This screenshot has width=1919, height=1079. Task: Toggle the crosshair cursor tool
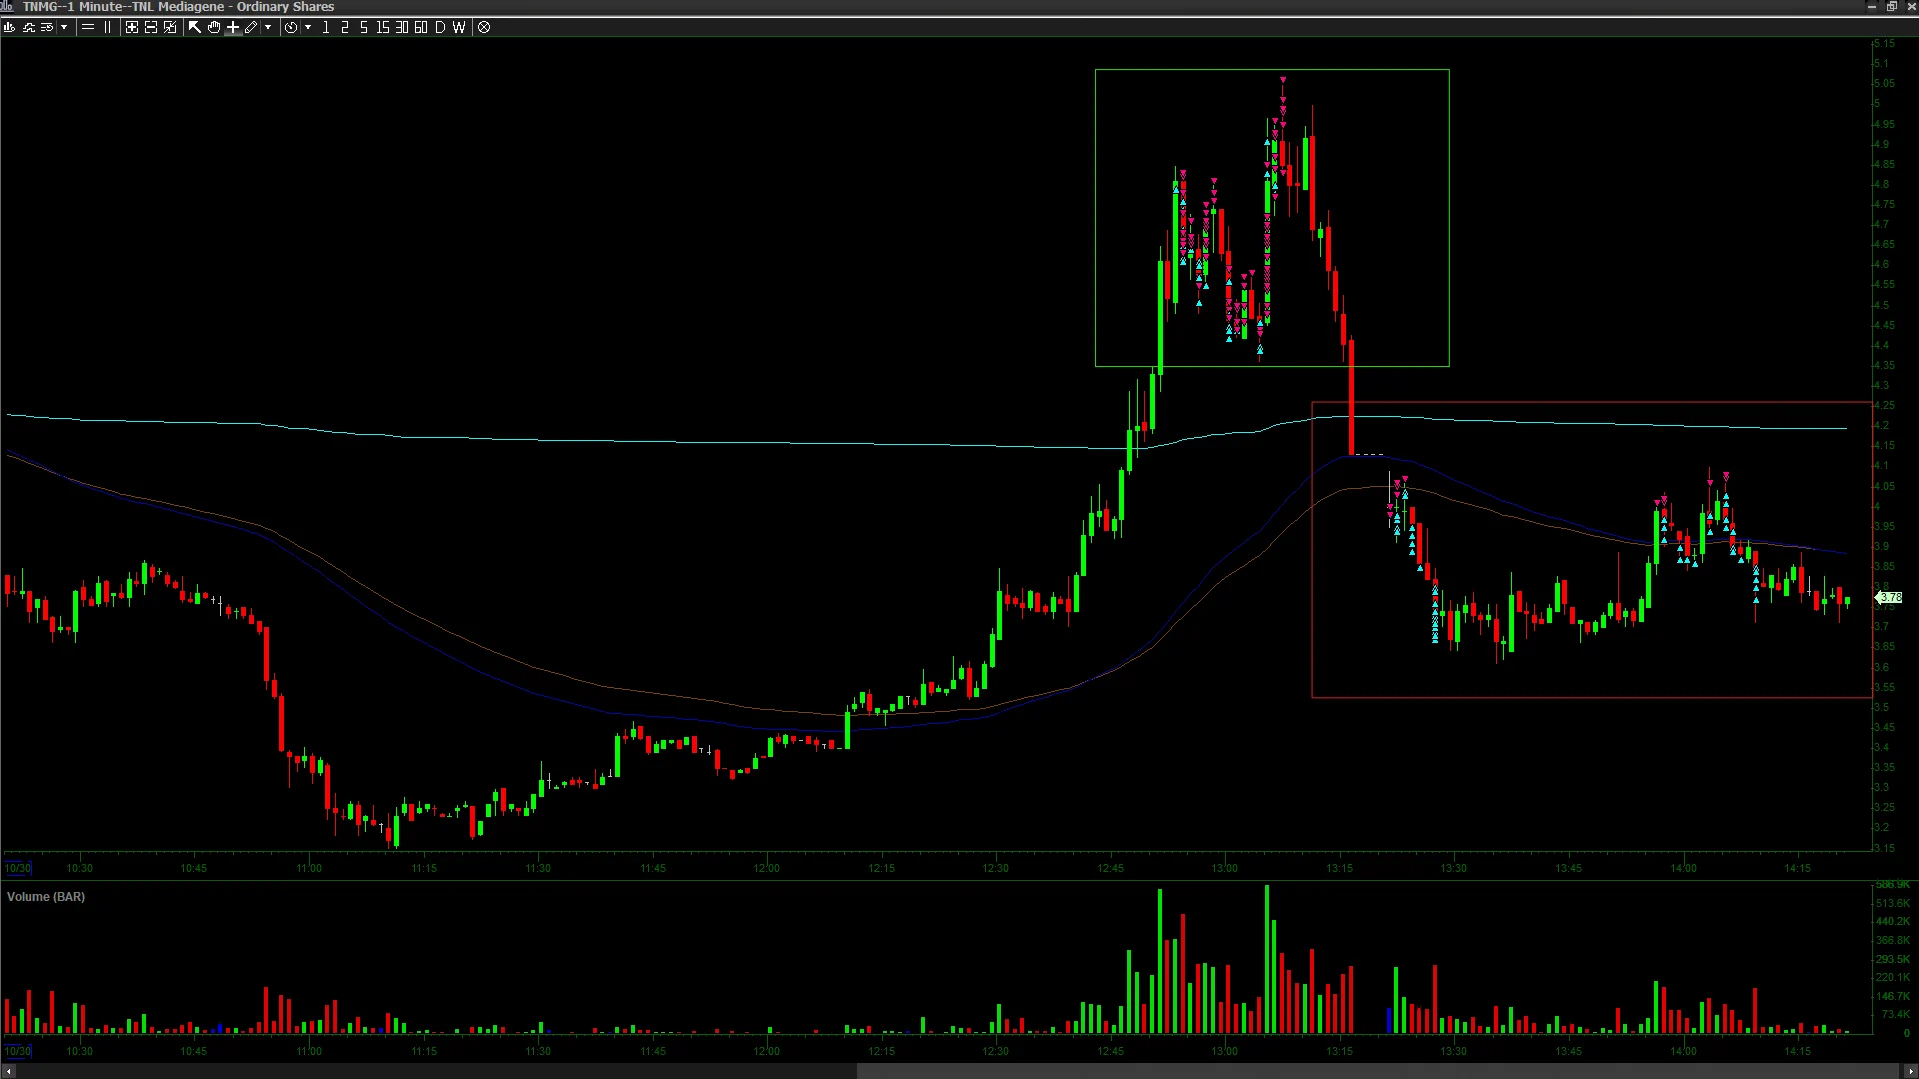[x=233, y=27]
